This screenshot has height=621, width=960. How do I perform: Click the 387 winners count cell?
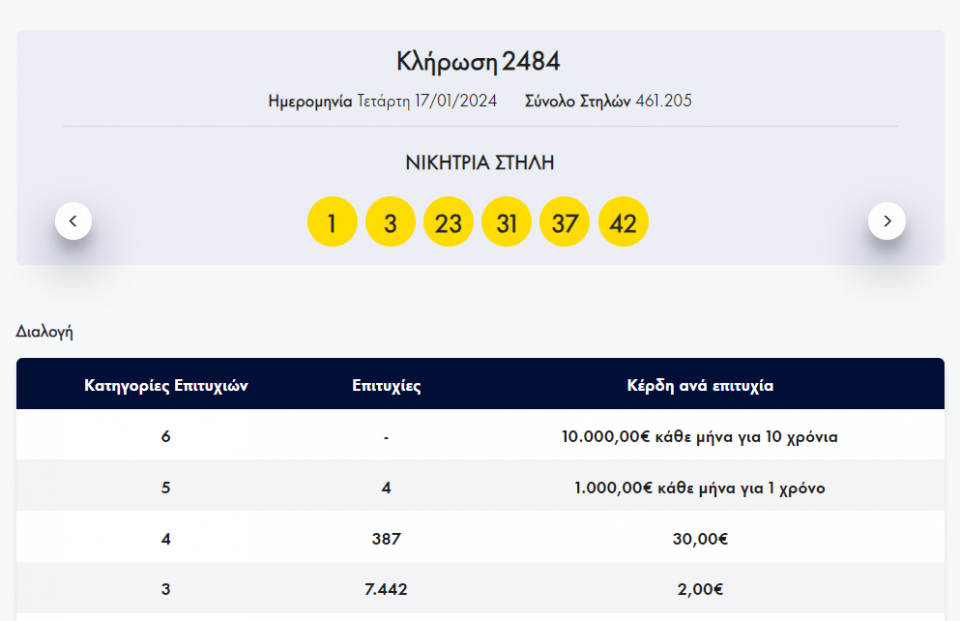tap(386, 539)
